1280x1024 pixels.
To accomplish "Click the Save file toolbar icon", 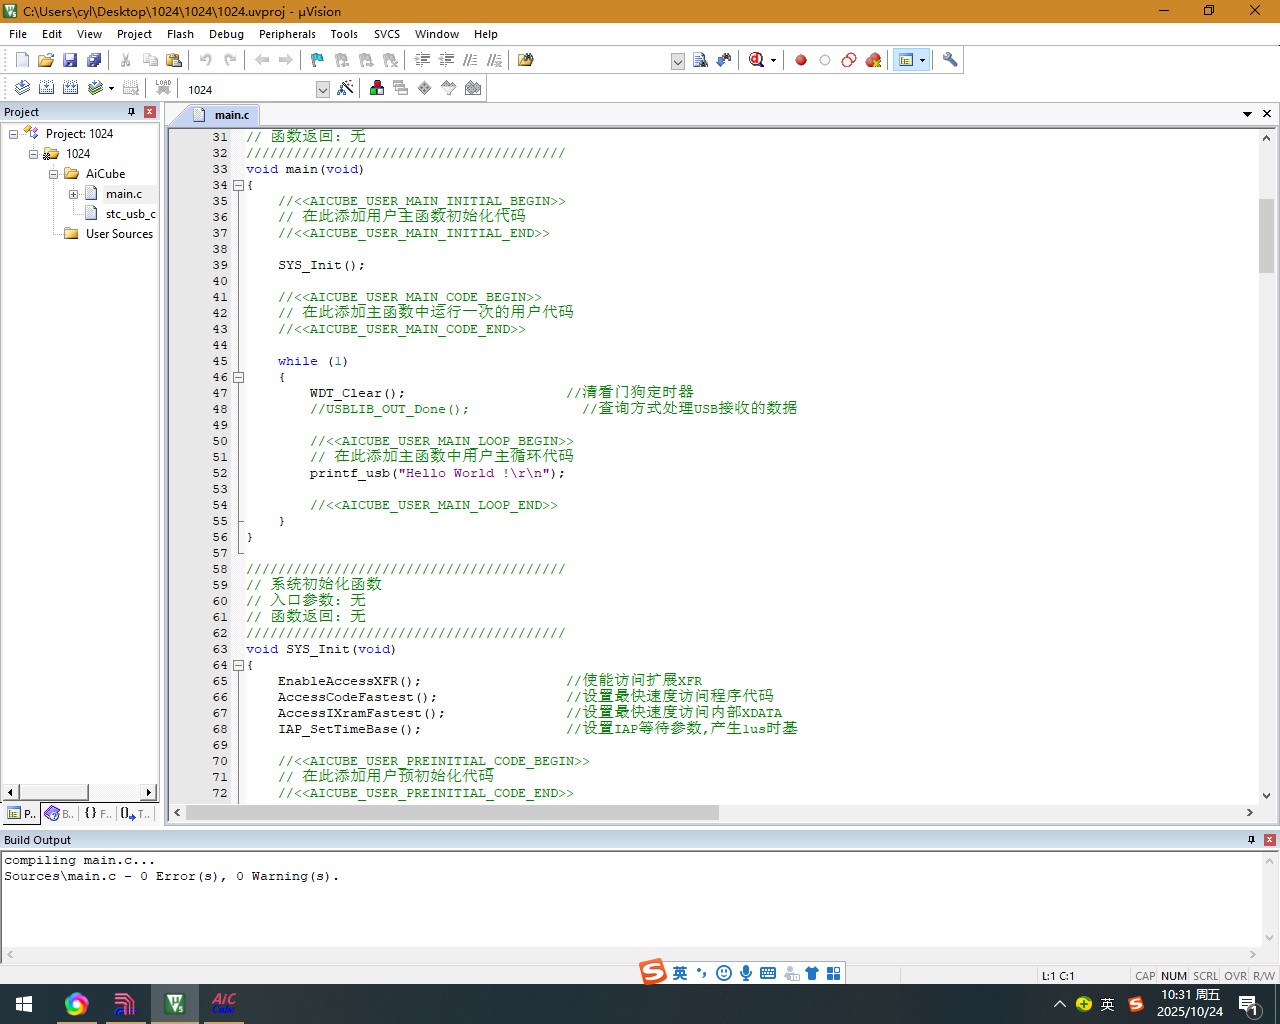I will point(70,60).
